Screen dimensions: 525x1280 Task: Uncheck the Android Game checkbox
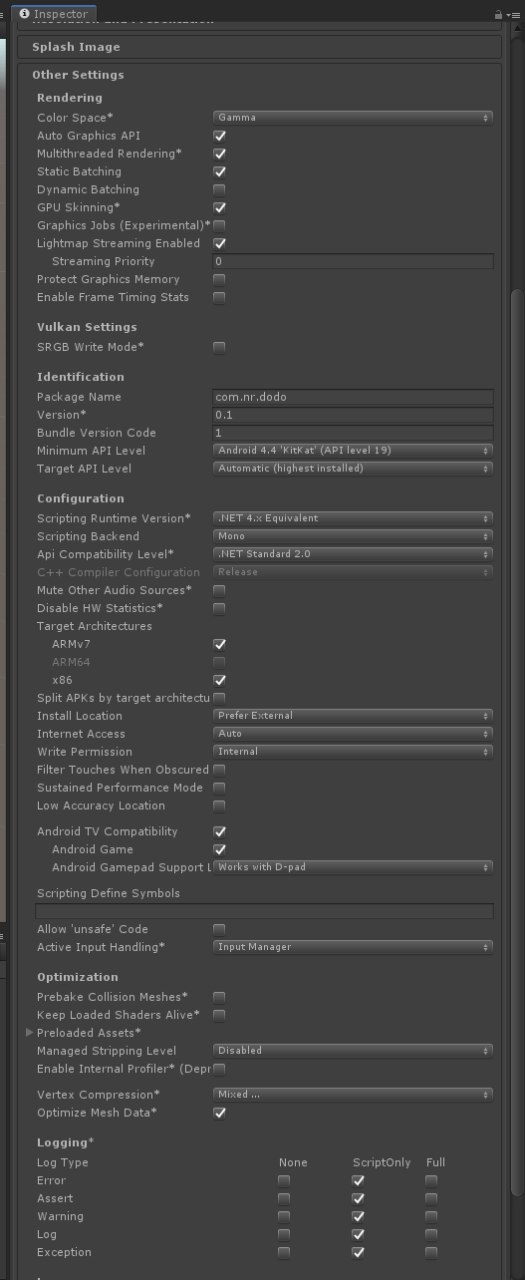[x=219, y=850]
